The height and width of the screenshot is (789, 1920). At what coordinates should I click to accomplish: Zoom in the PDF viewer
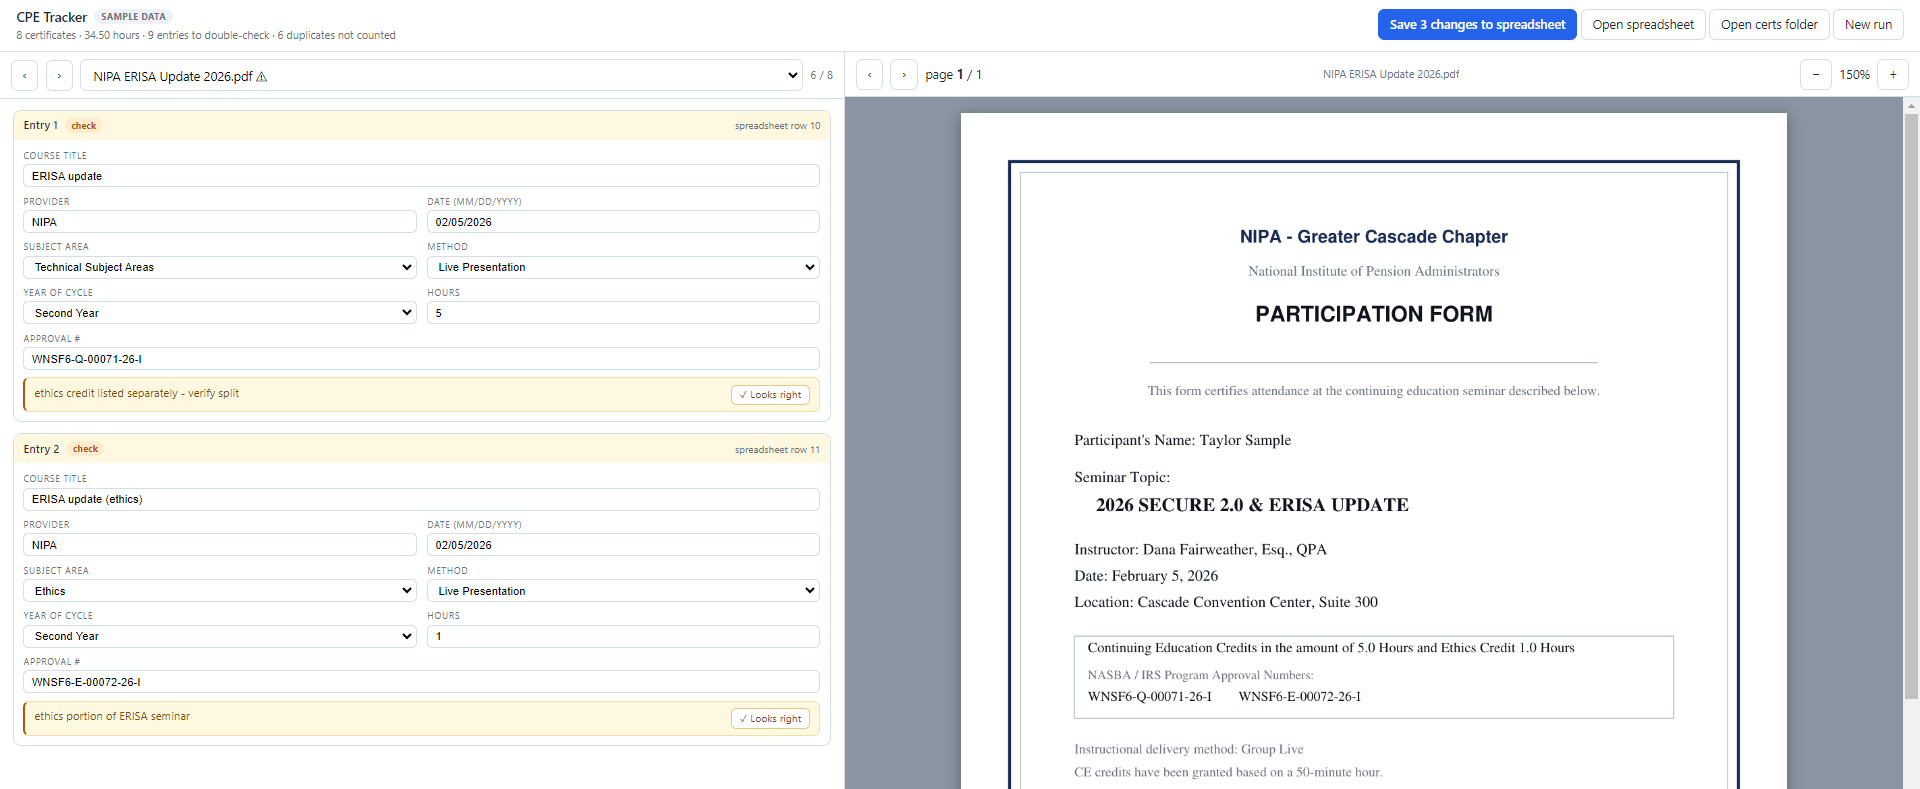click(x=1893, y=75)
